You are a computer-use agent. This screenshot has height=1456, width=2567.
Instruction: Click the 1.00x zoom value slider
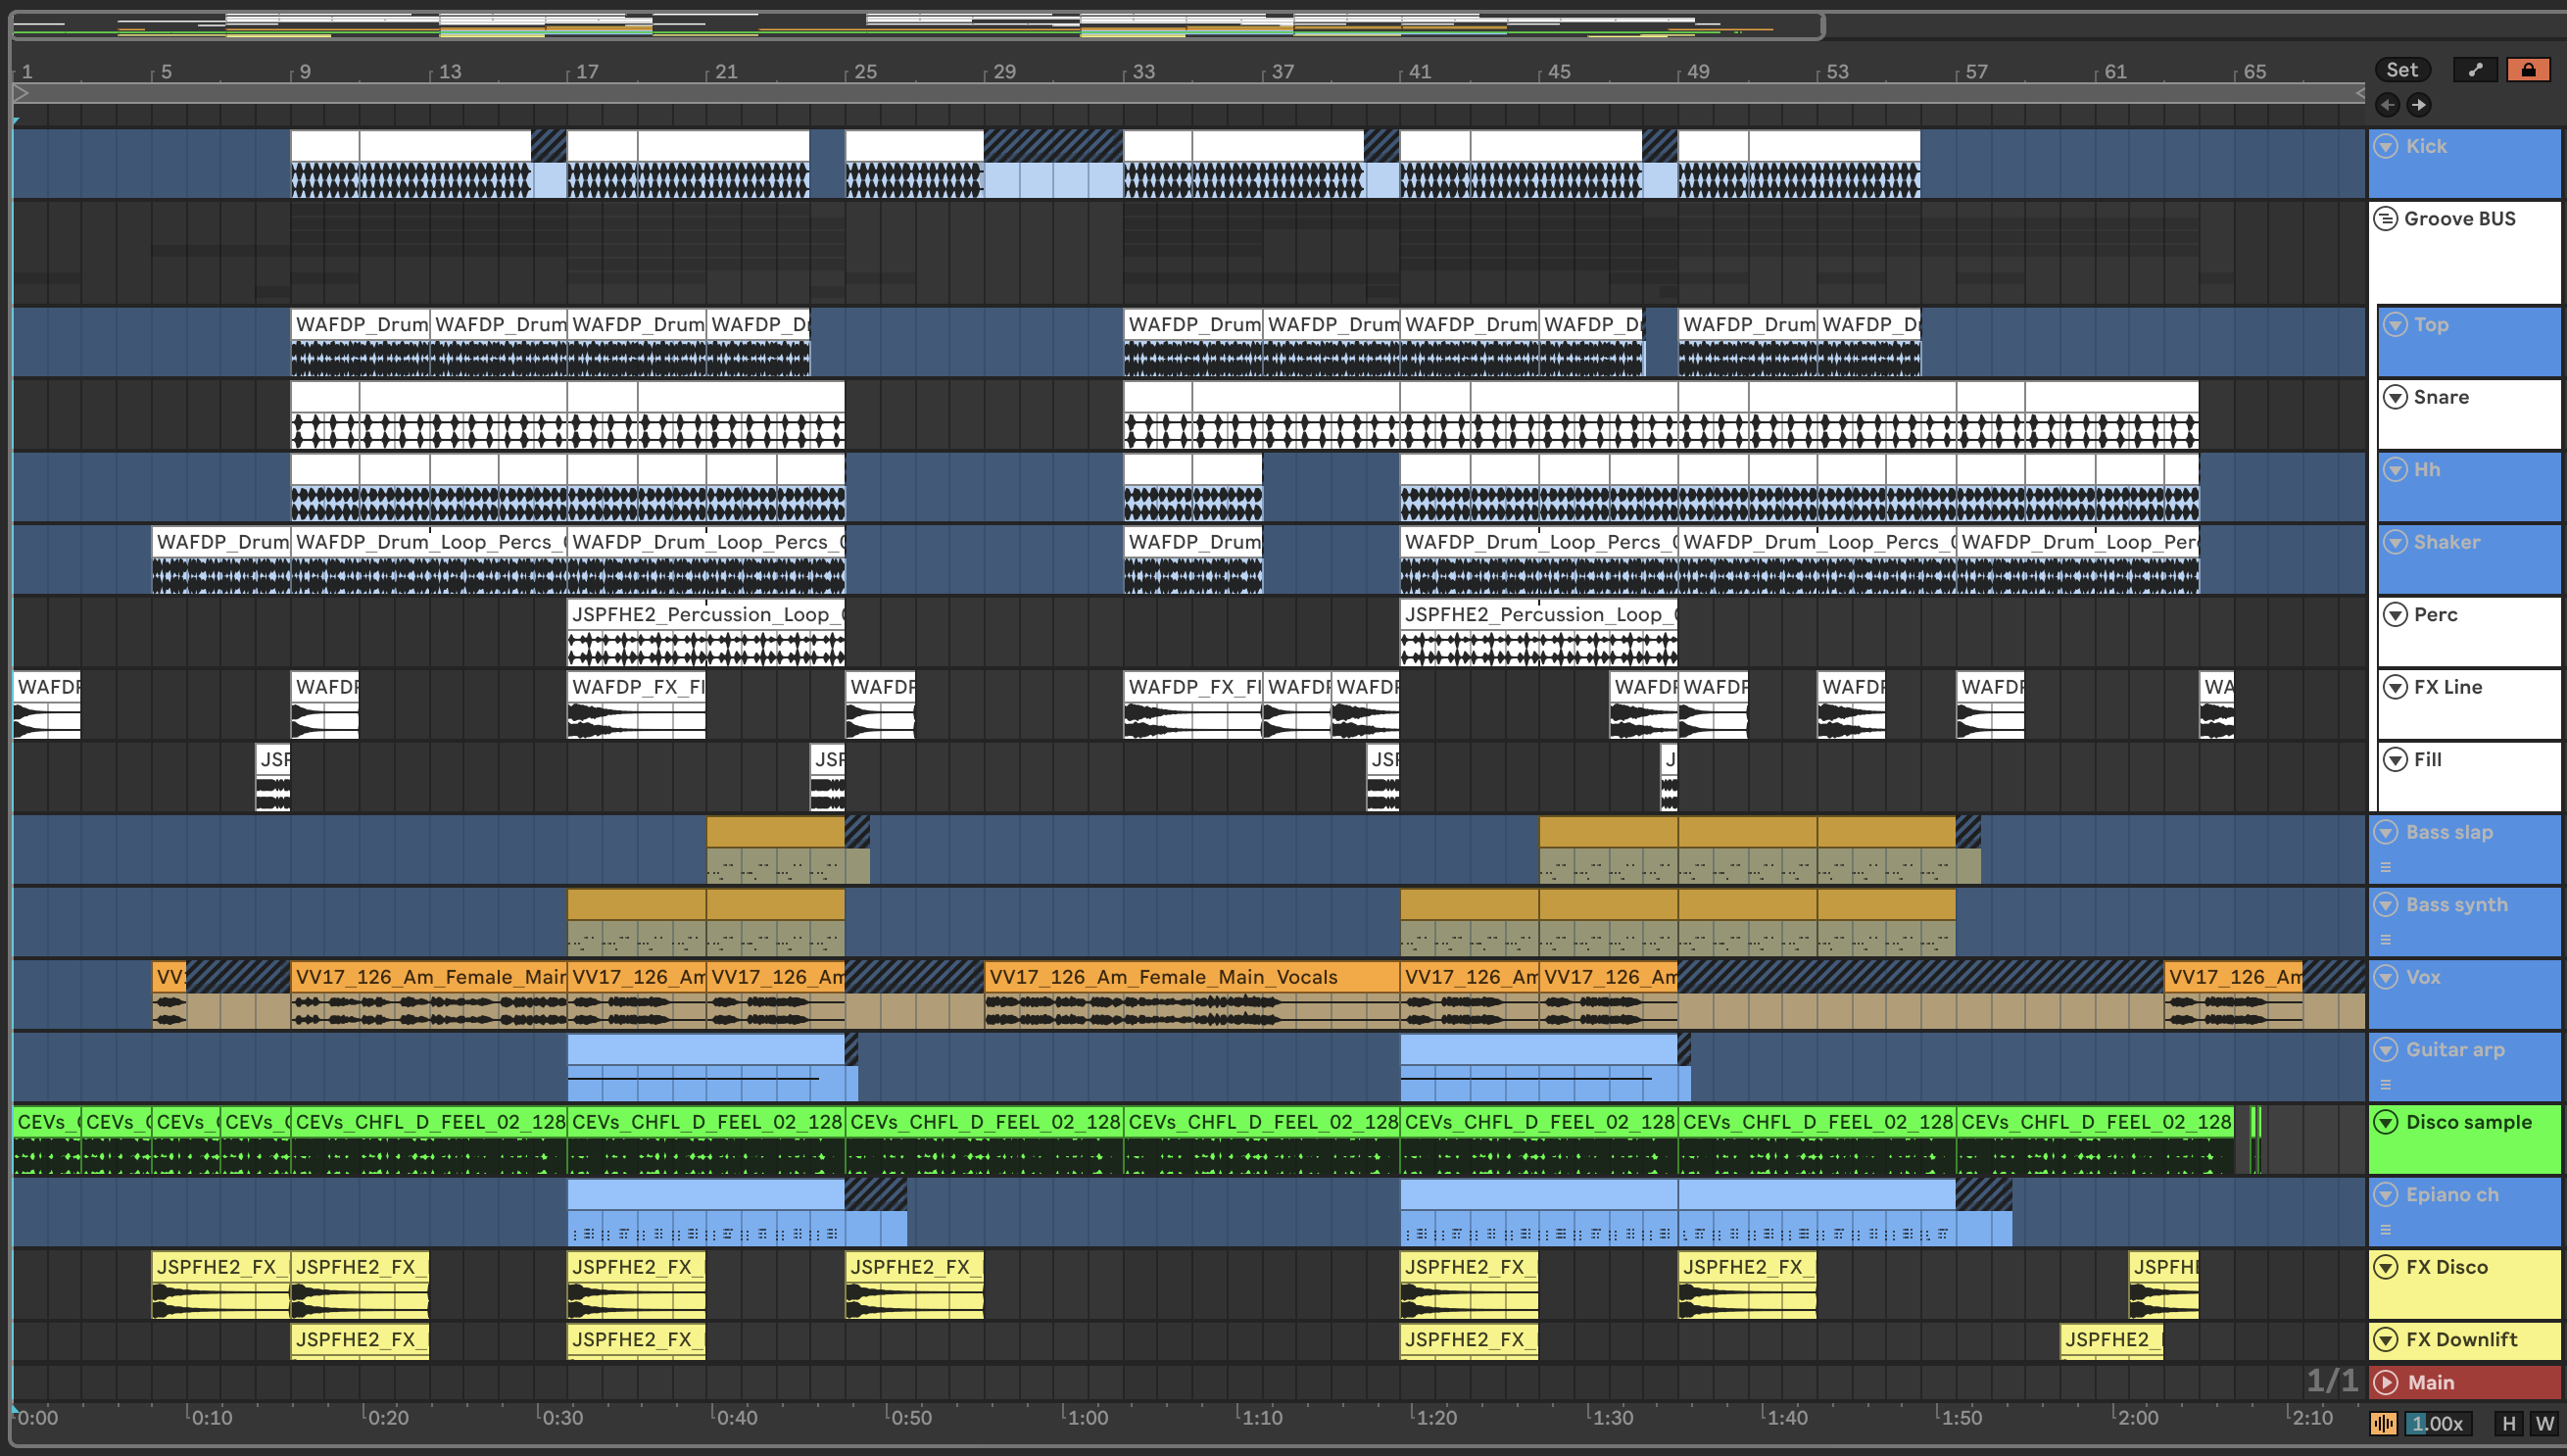pyautogui.click(x=2438, y=1423)
